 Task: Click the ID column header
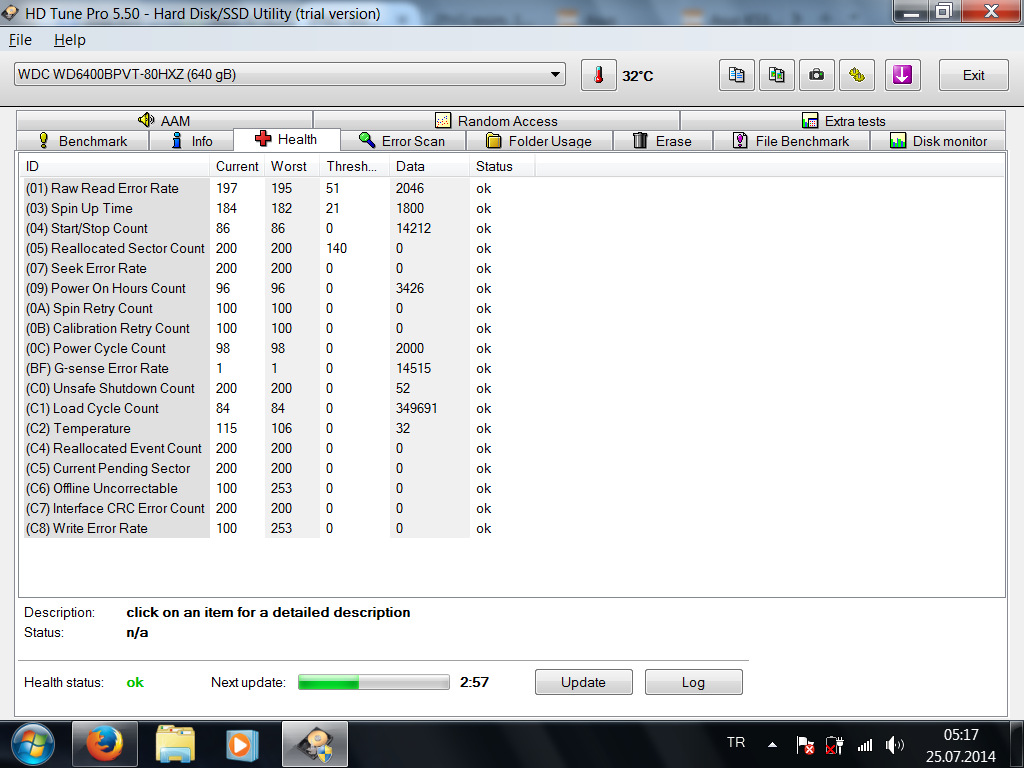coord(114,167)
